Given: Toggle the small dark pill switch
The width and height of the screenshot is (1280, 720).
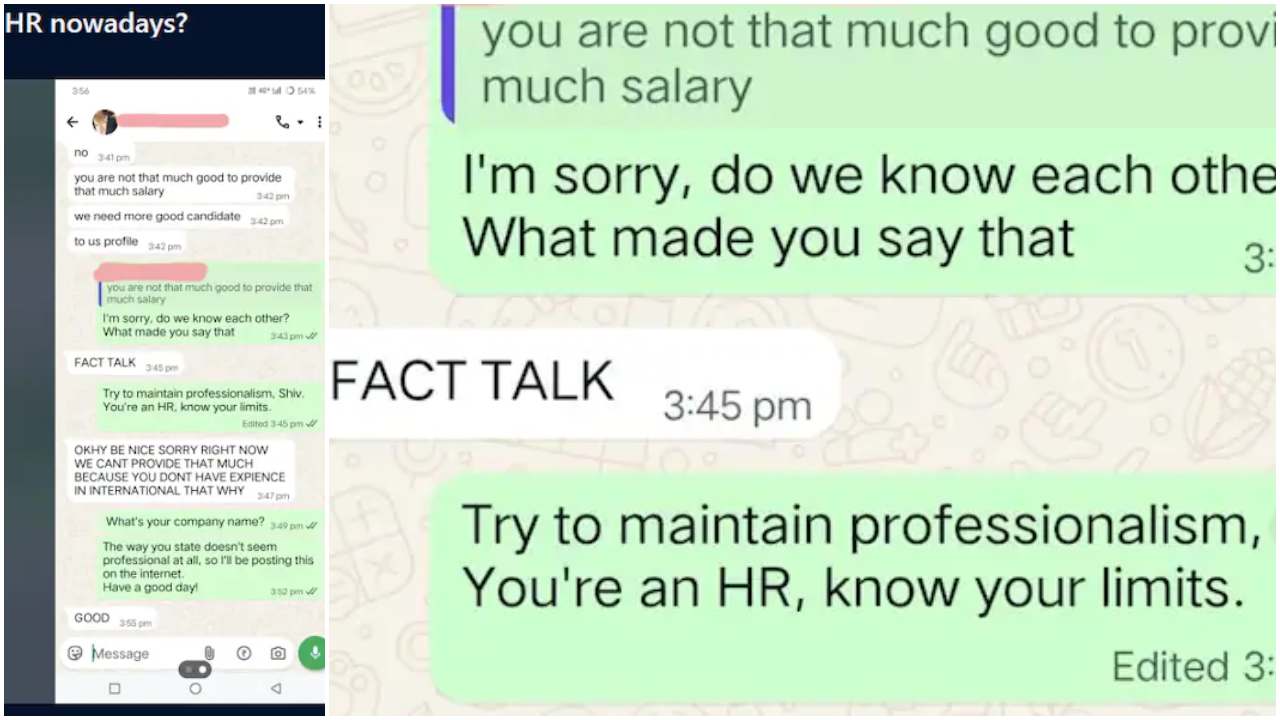Looking at the screenshot, I should click(x=195, y=669).
